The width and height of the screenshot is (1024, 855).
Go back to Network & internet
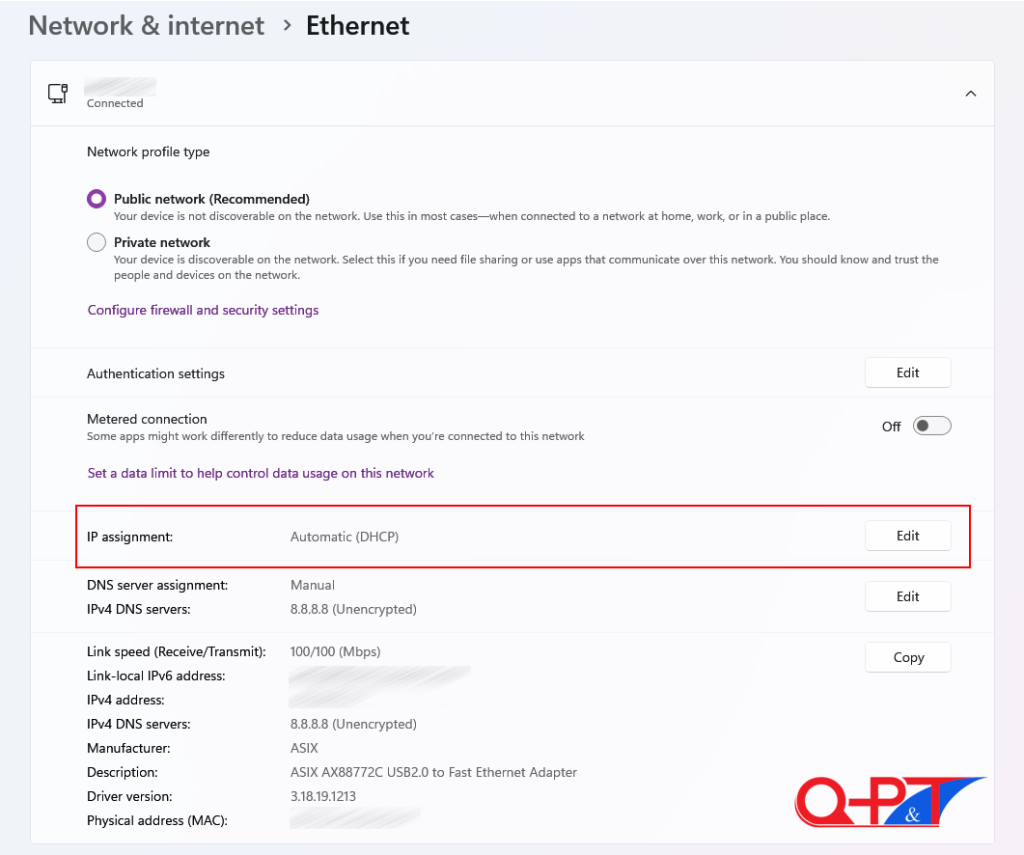click(146, 26)
